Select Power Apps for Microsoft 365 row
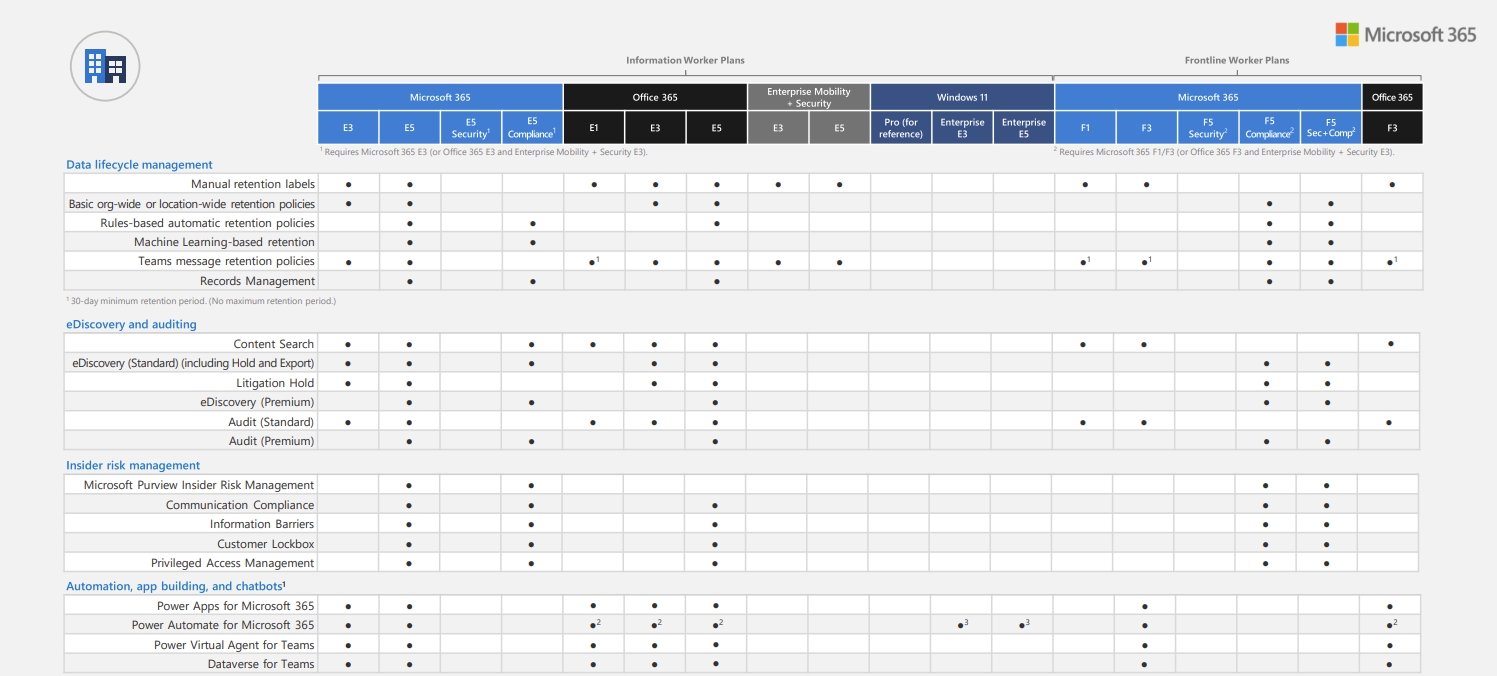 pos(236,606)
